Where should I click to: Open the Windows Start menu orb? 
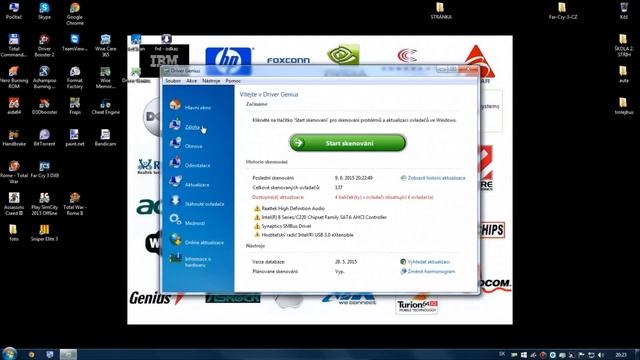point(9,353)
